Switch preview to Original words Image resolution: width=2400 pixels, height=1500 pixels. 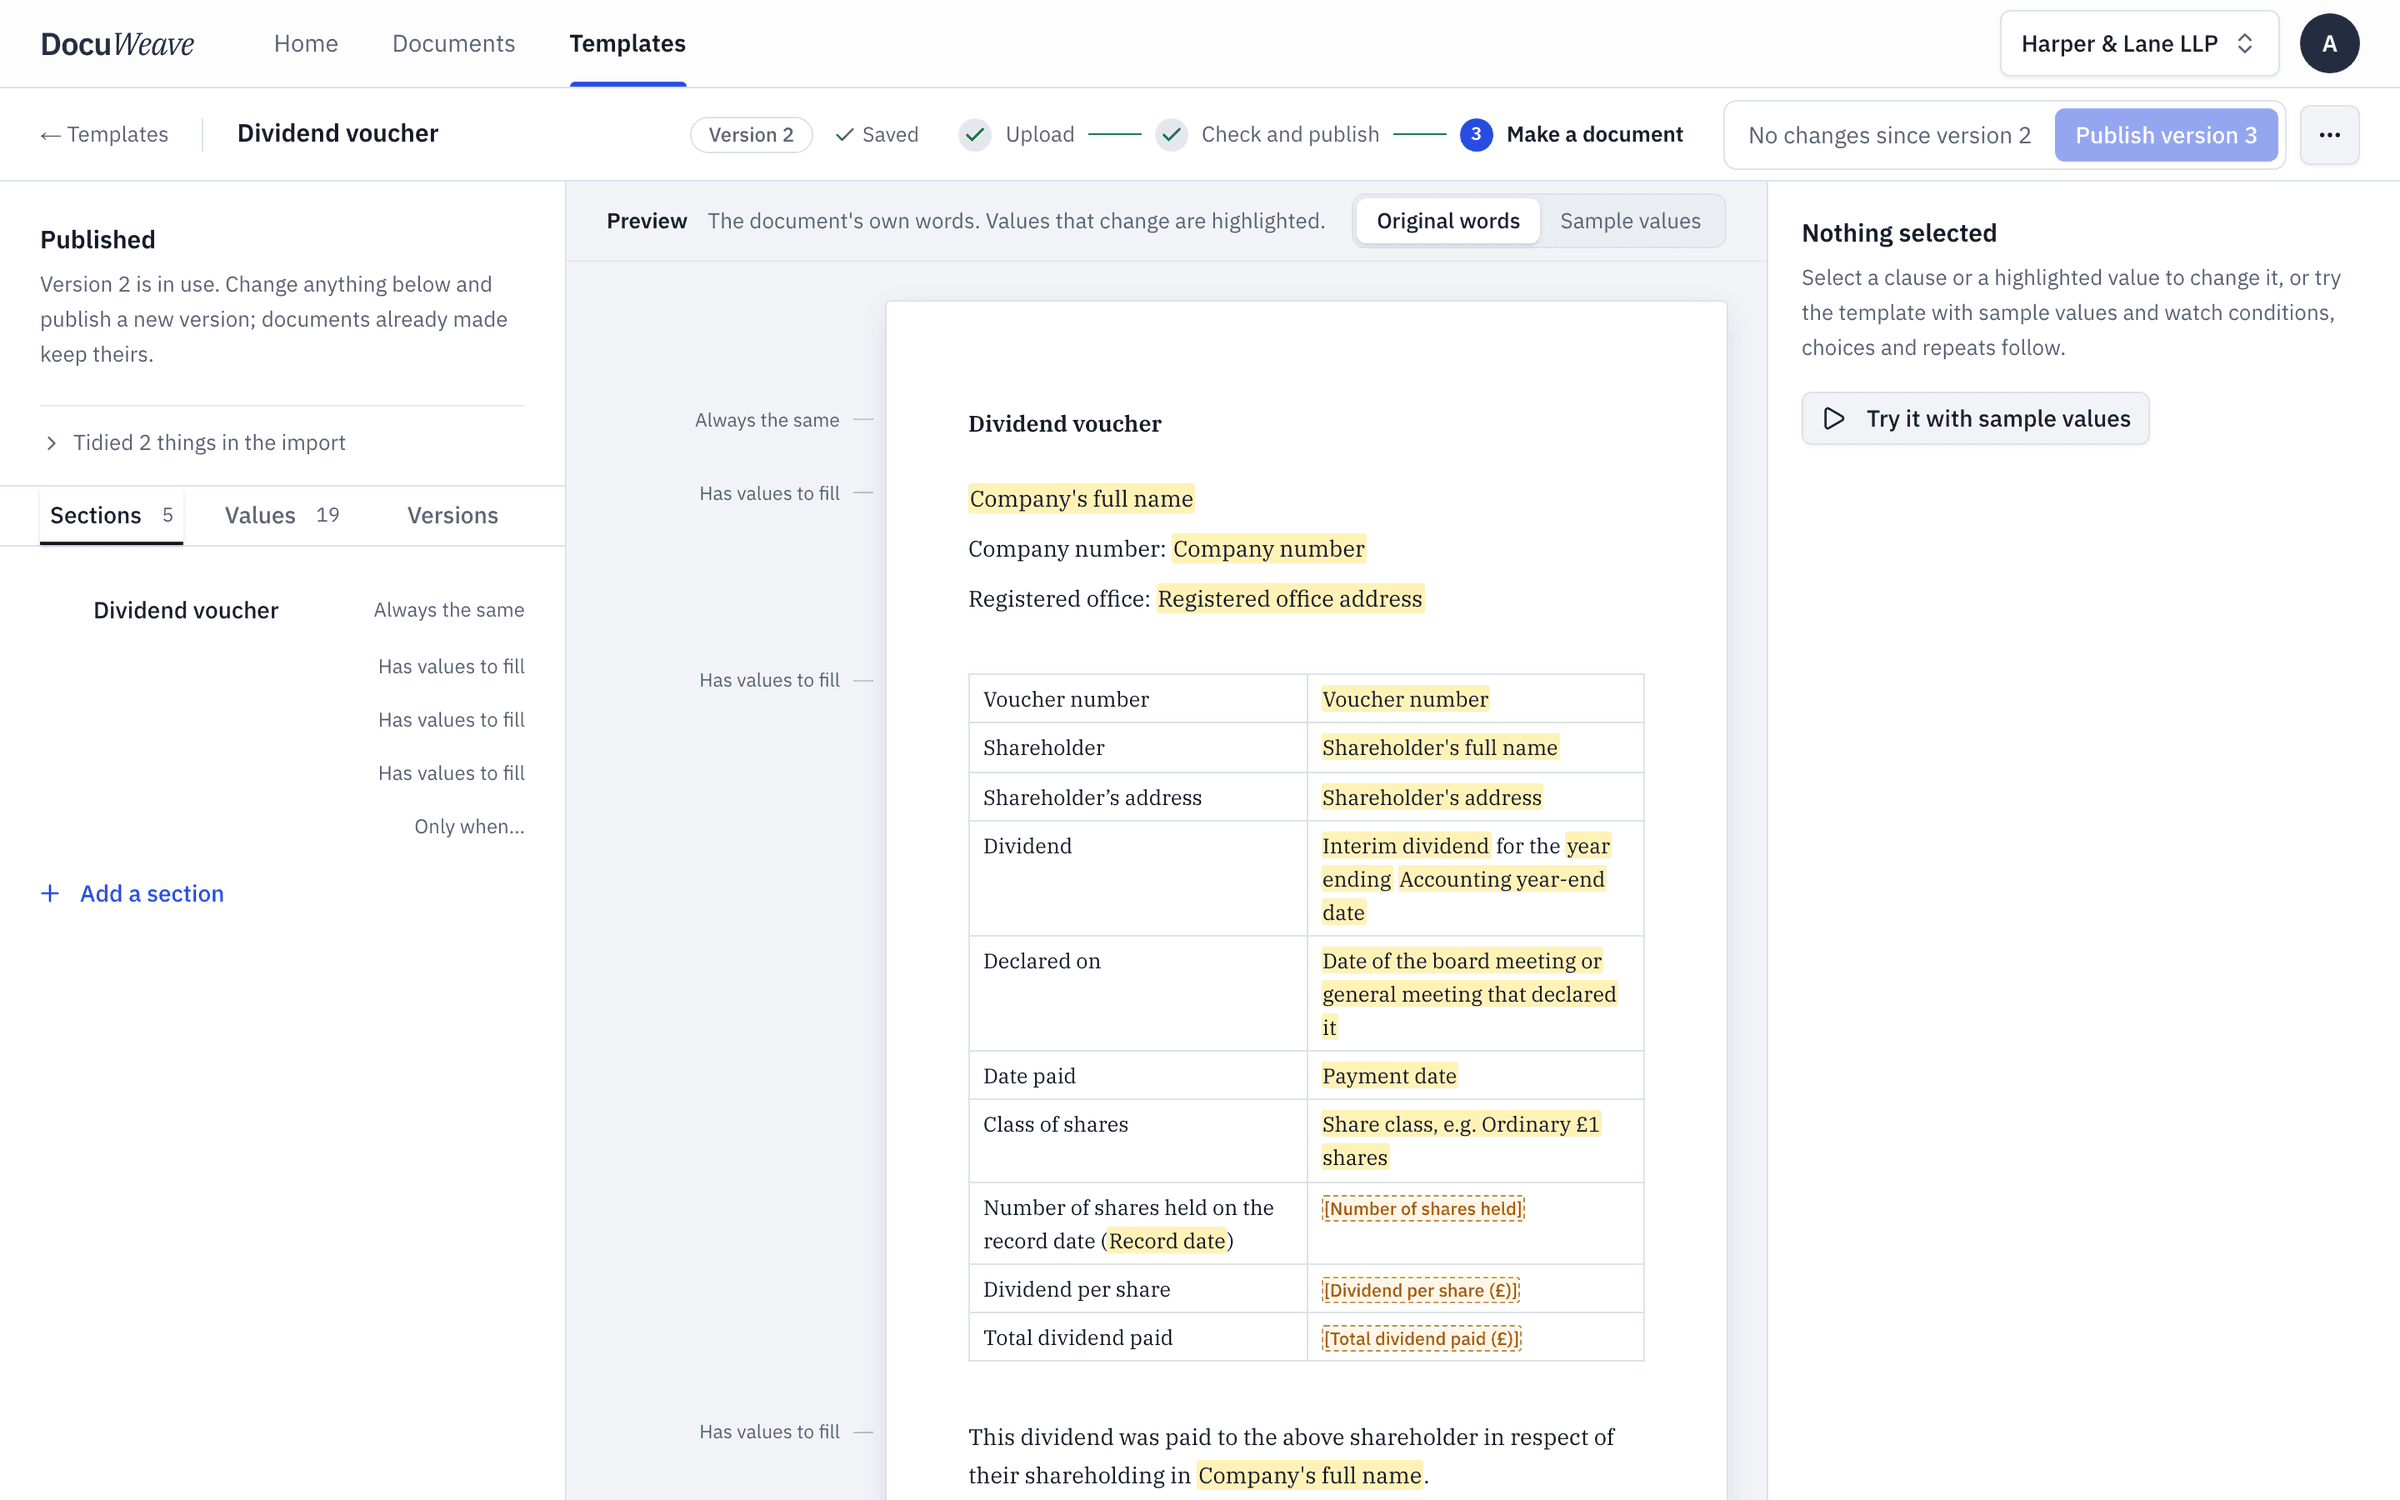point(1448,221)
